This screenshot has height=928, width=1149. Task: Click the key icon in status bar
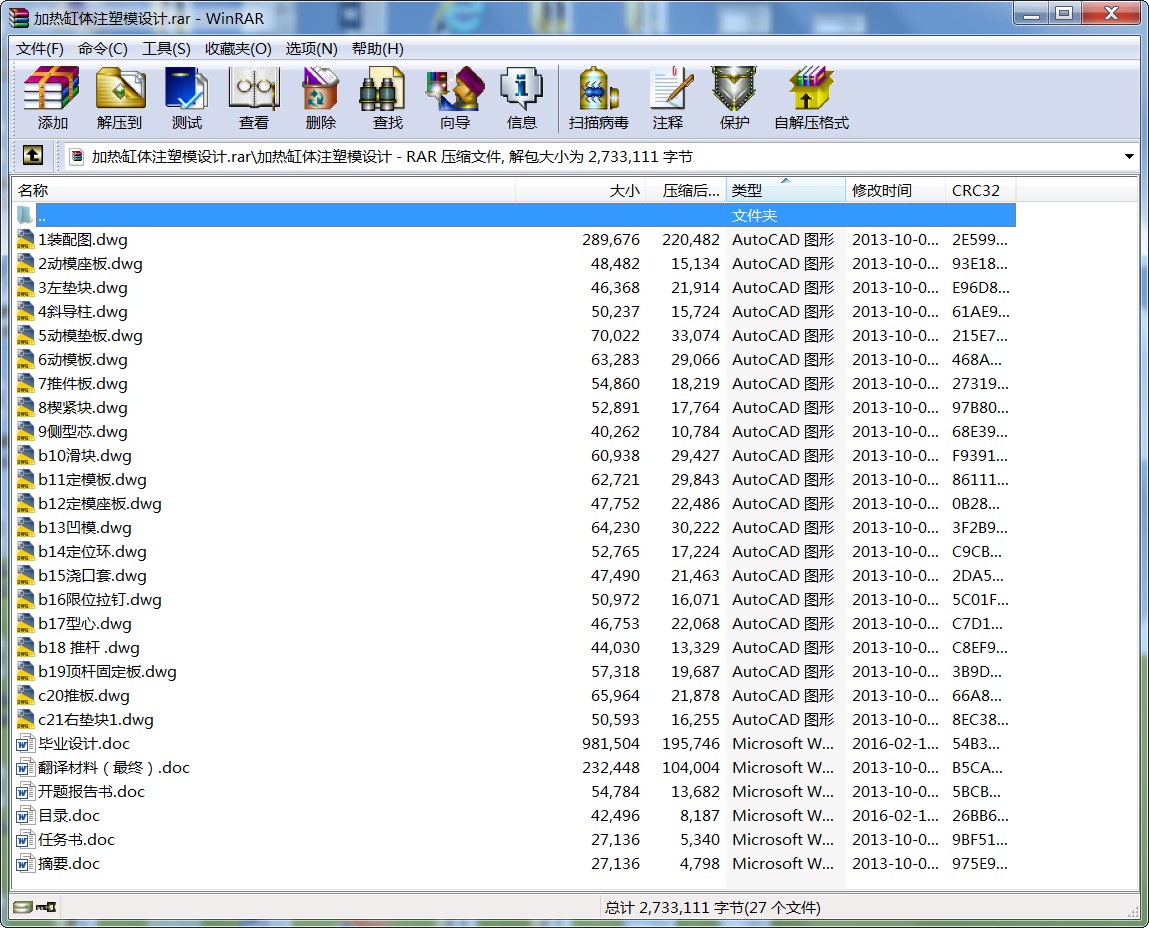(x=46, y=907)
